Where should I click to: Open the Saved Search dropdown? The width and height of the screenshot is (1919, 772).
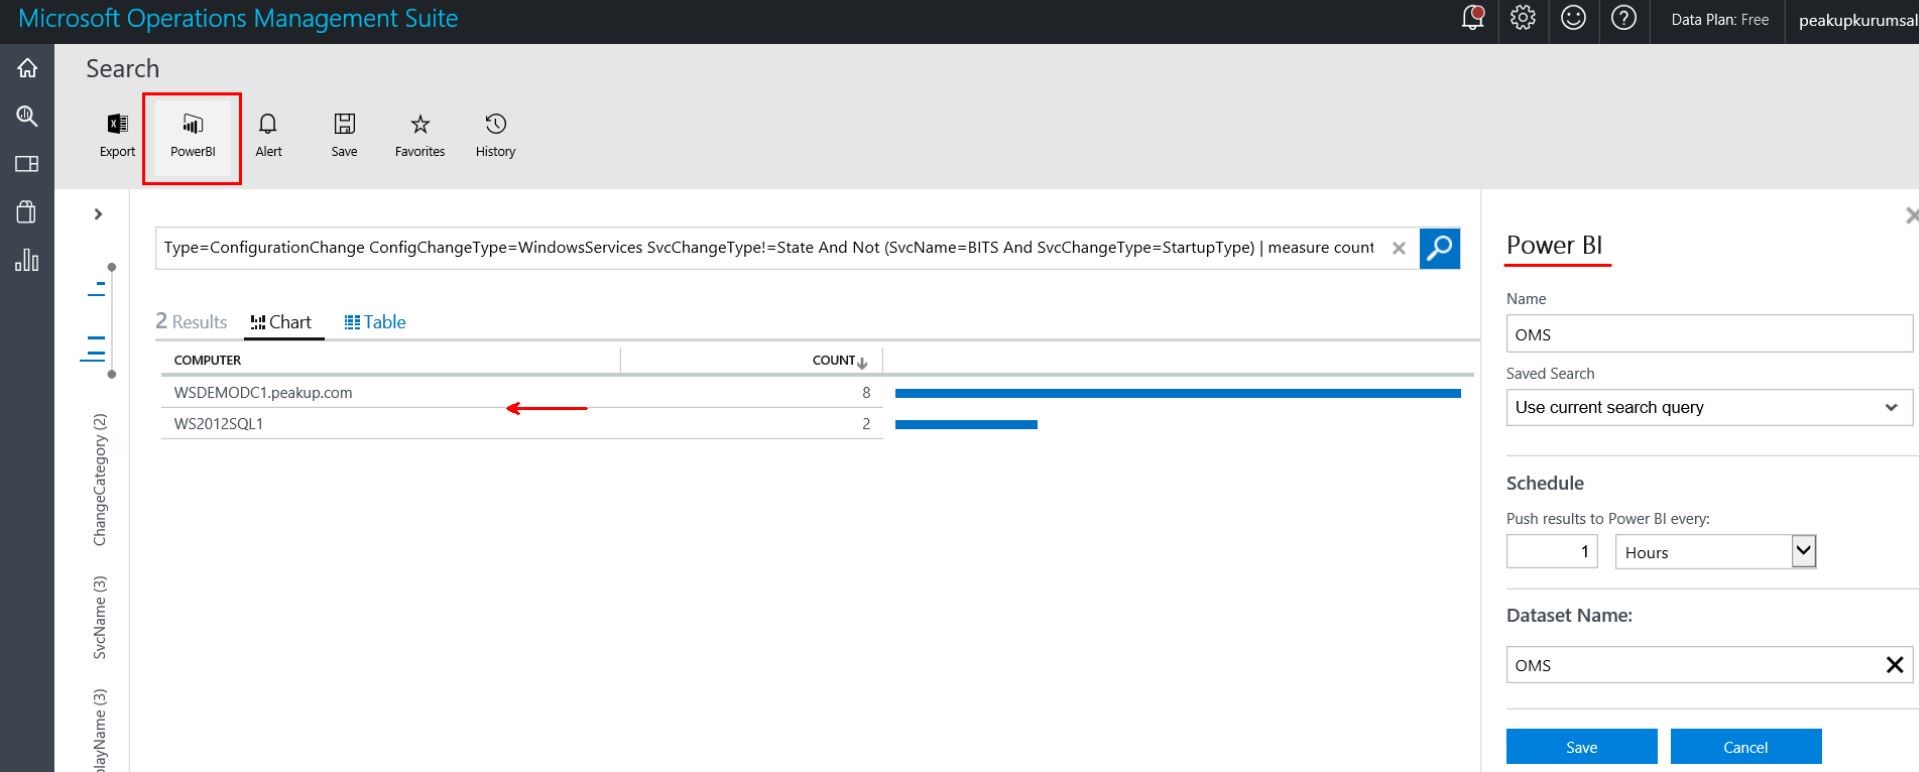click(1709, 407)
